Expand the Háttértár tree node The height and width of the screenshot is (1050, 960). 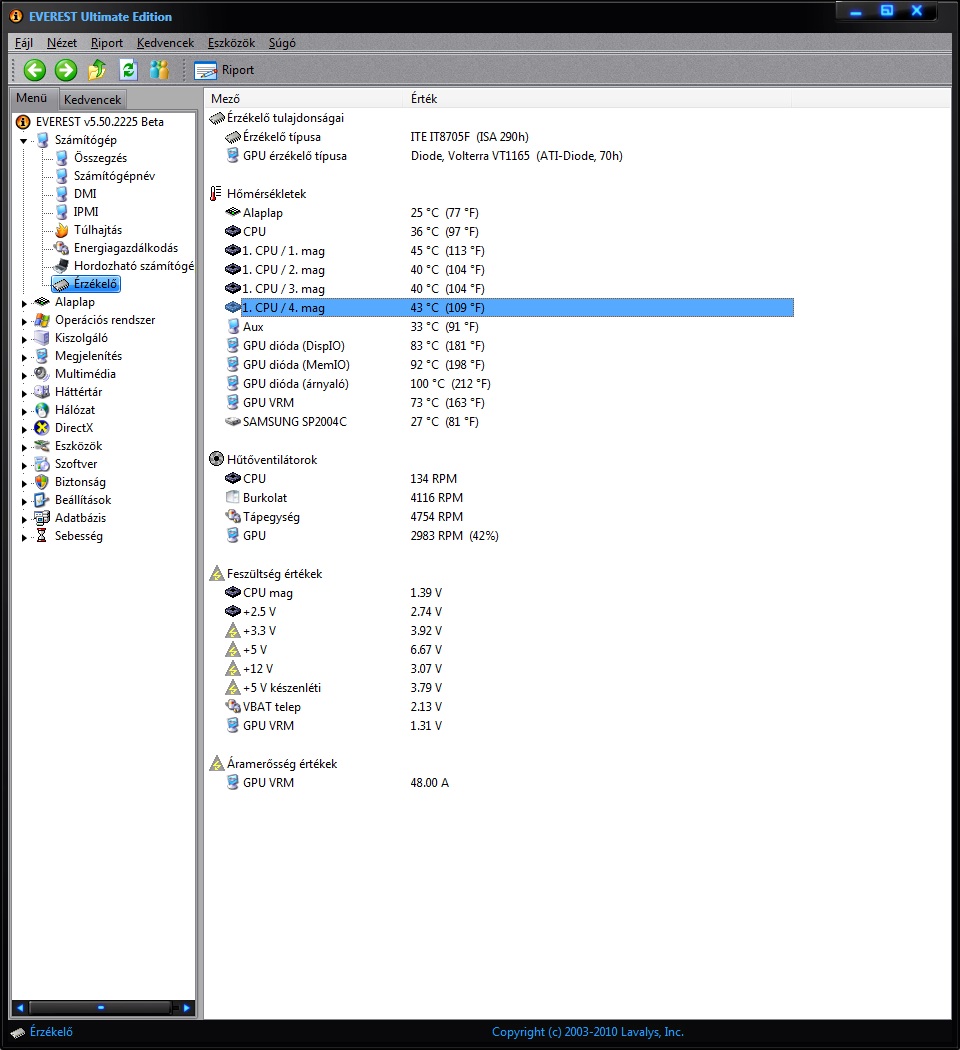click(24, 393)
